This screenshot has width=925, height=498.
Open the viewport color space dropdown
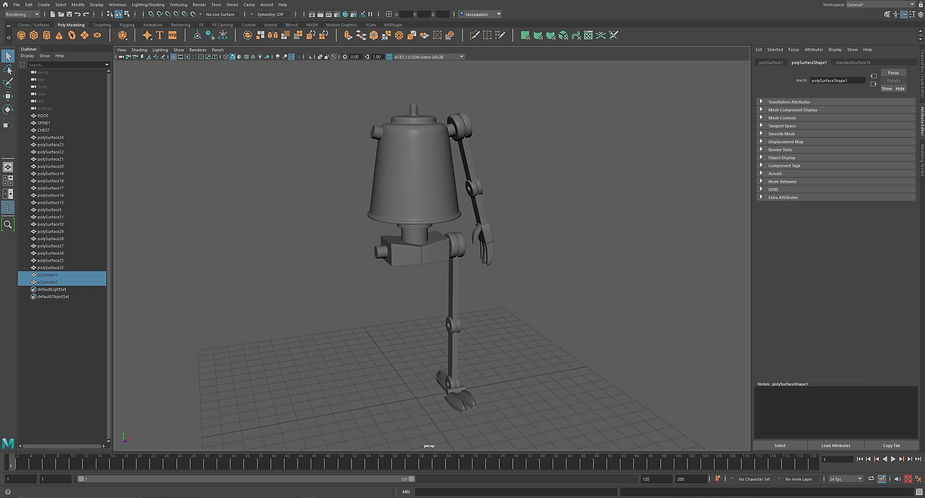tap(428, 57)
